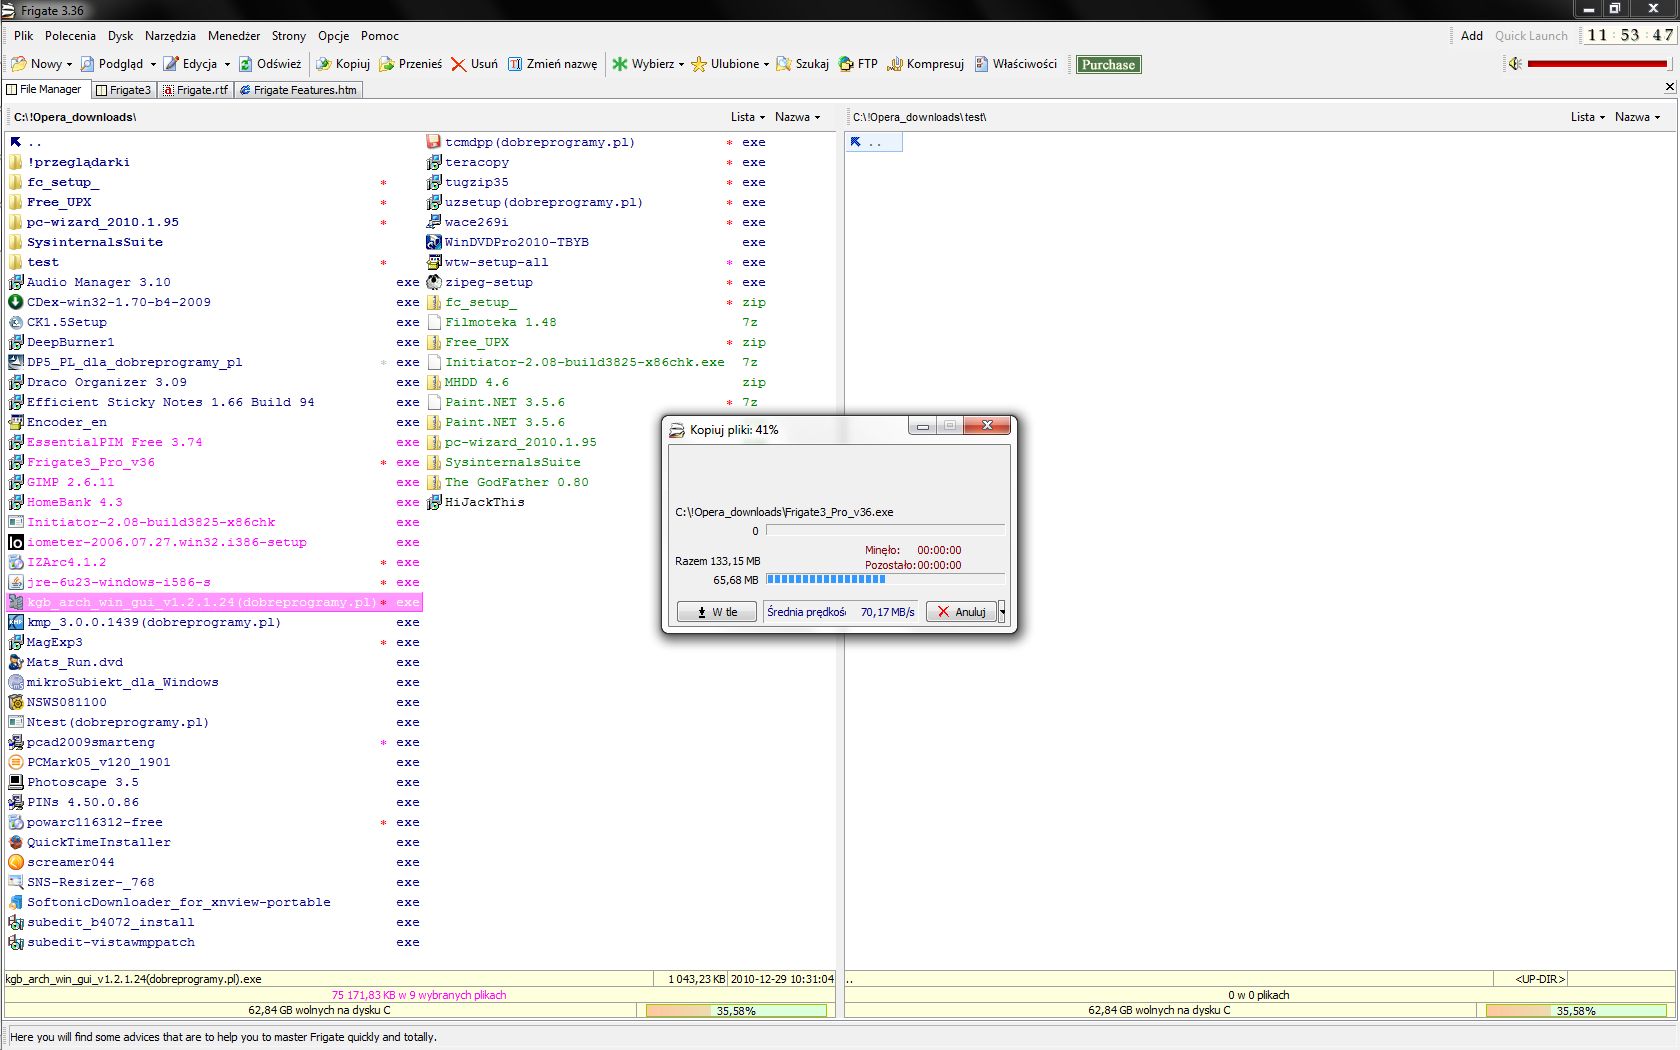The height and width of the screenshot is (1050, 1680).
Task: Select zipeg-setup file
Action: (480, 282)
